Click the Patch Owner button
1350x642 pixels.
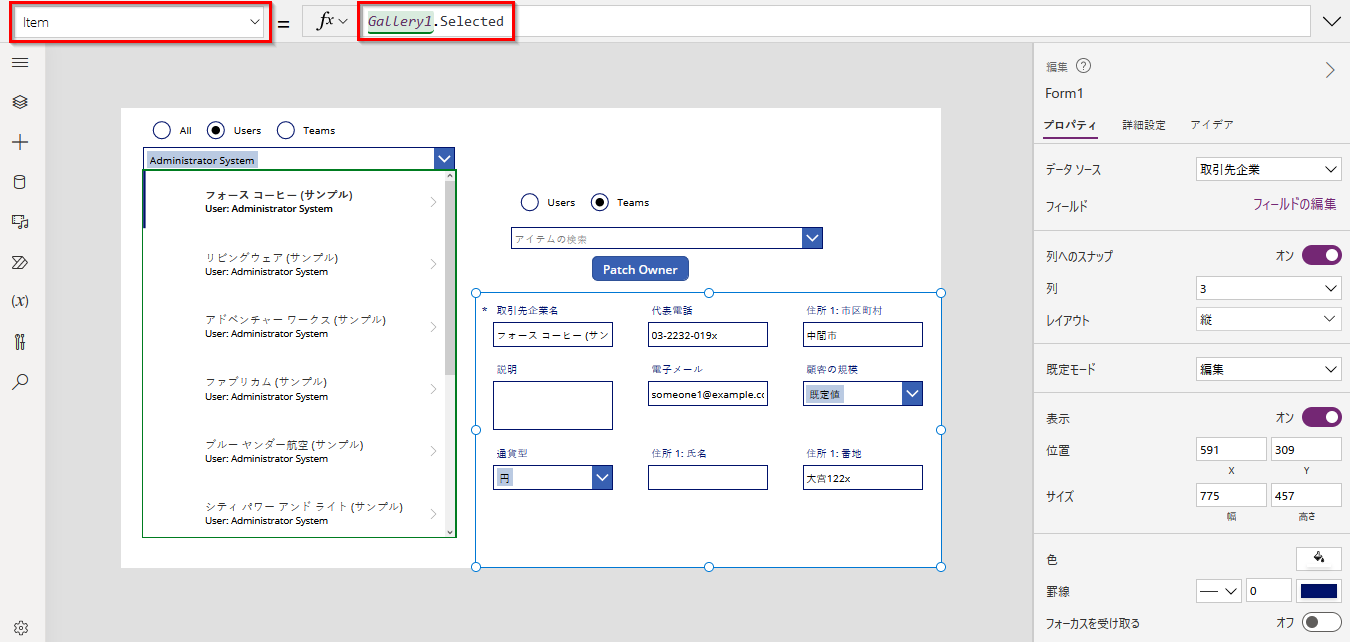coord(640,268)
